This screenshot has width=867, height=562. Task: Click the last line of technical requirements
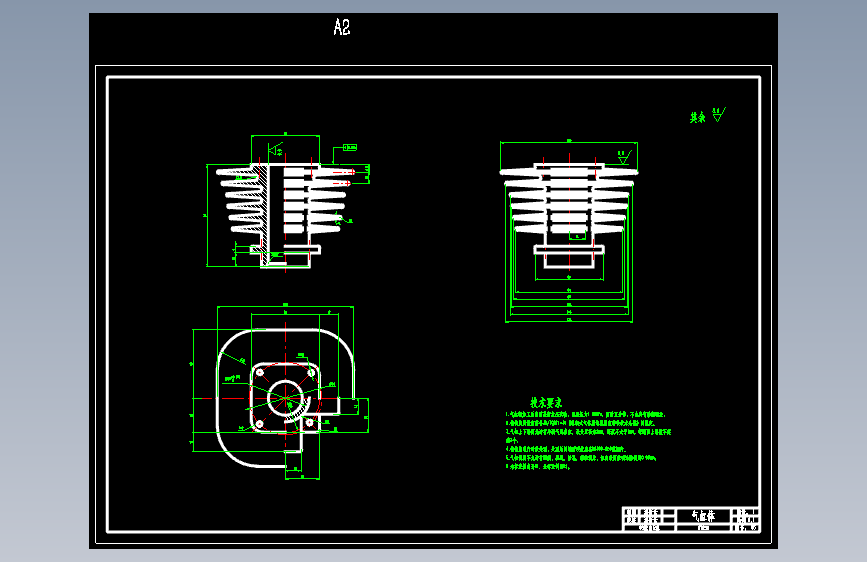[538, 466]
